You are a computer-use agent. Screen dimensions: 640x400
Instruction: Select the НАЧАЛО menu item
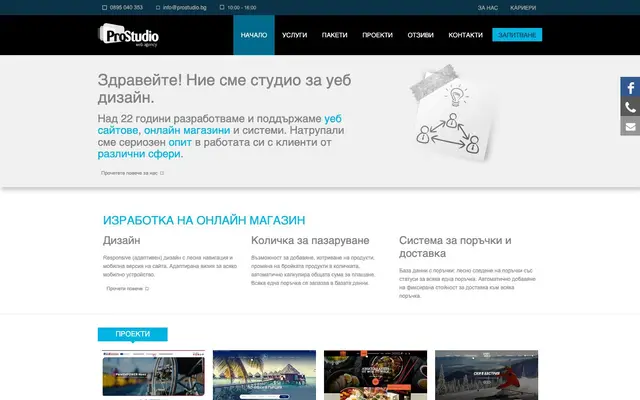pos(254,35)
